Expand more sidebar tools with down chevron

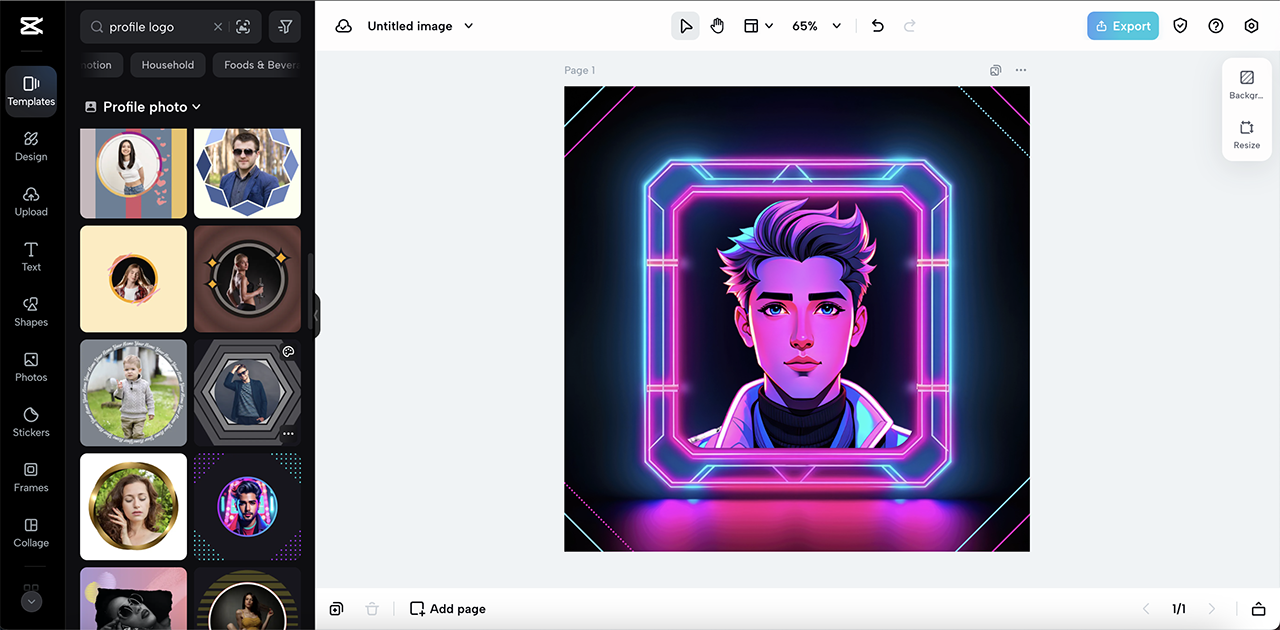[31, 602]
